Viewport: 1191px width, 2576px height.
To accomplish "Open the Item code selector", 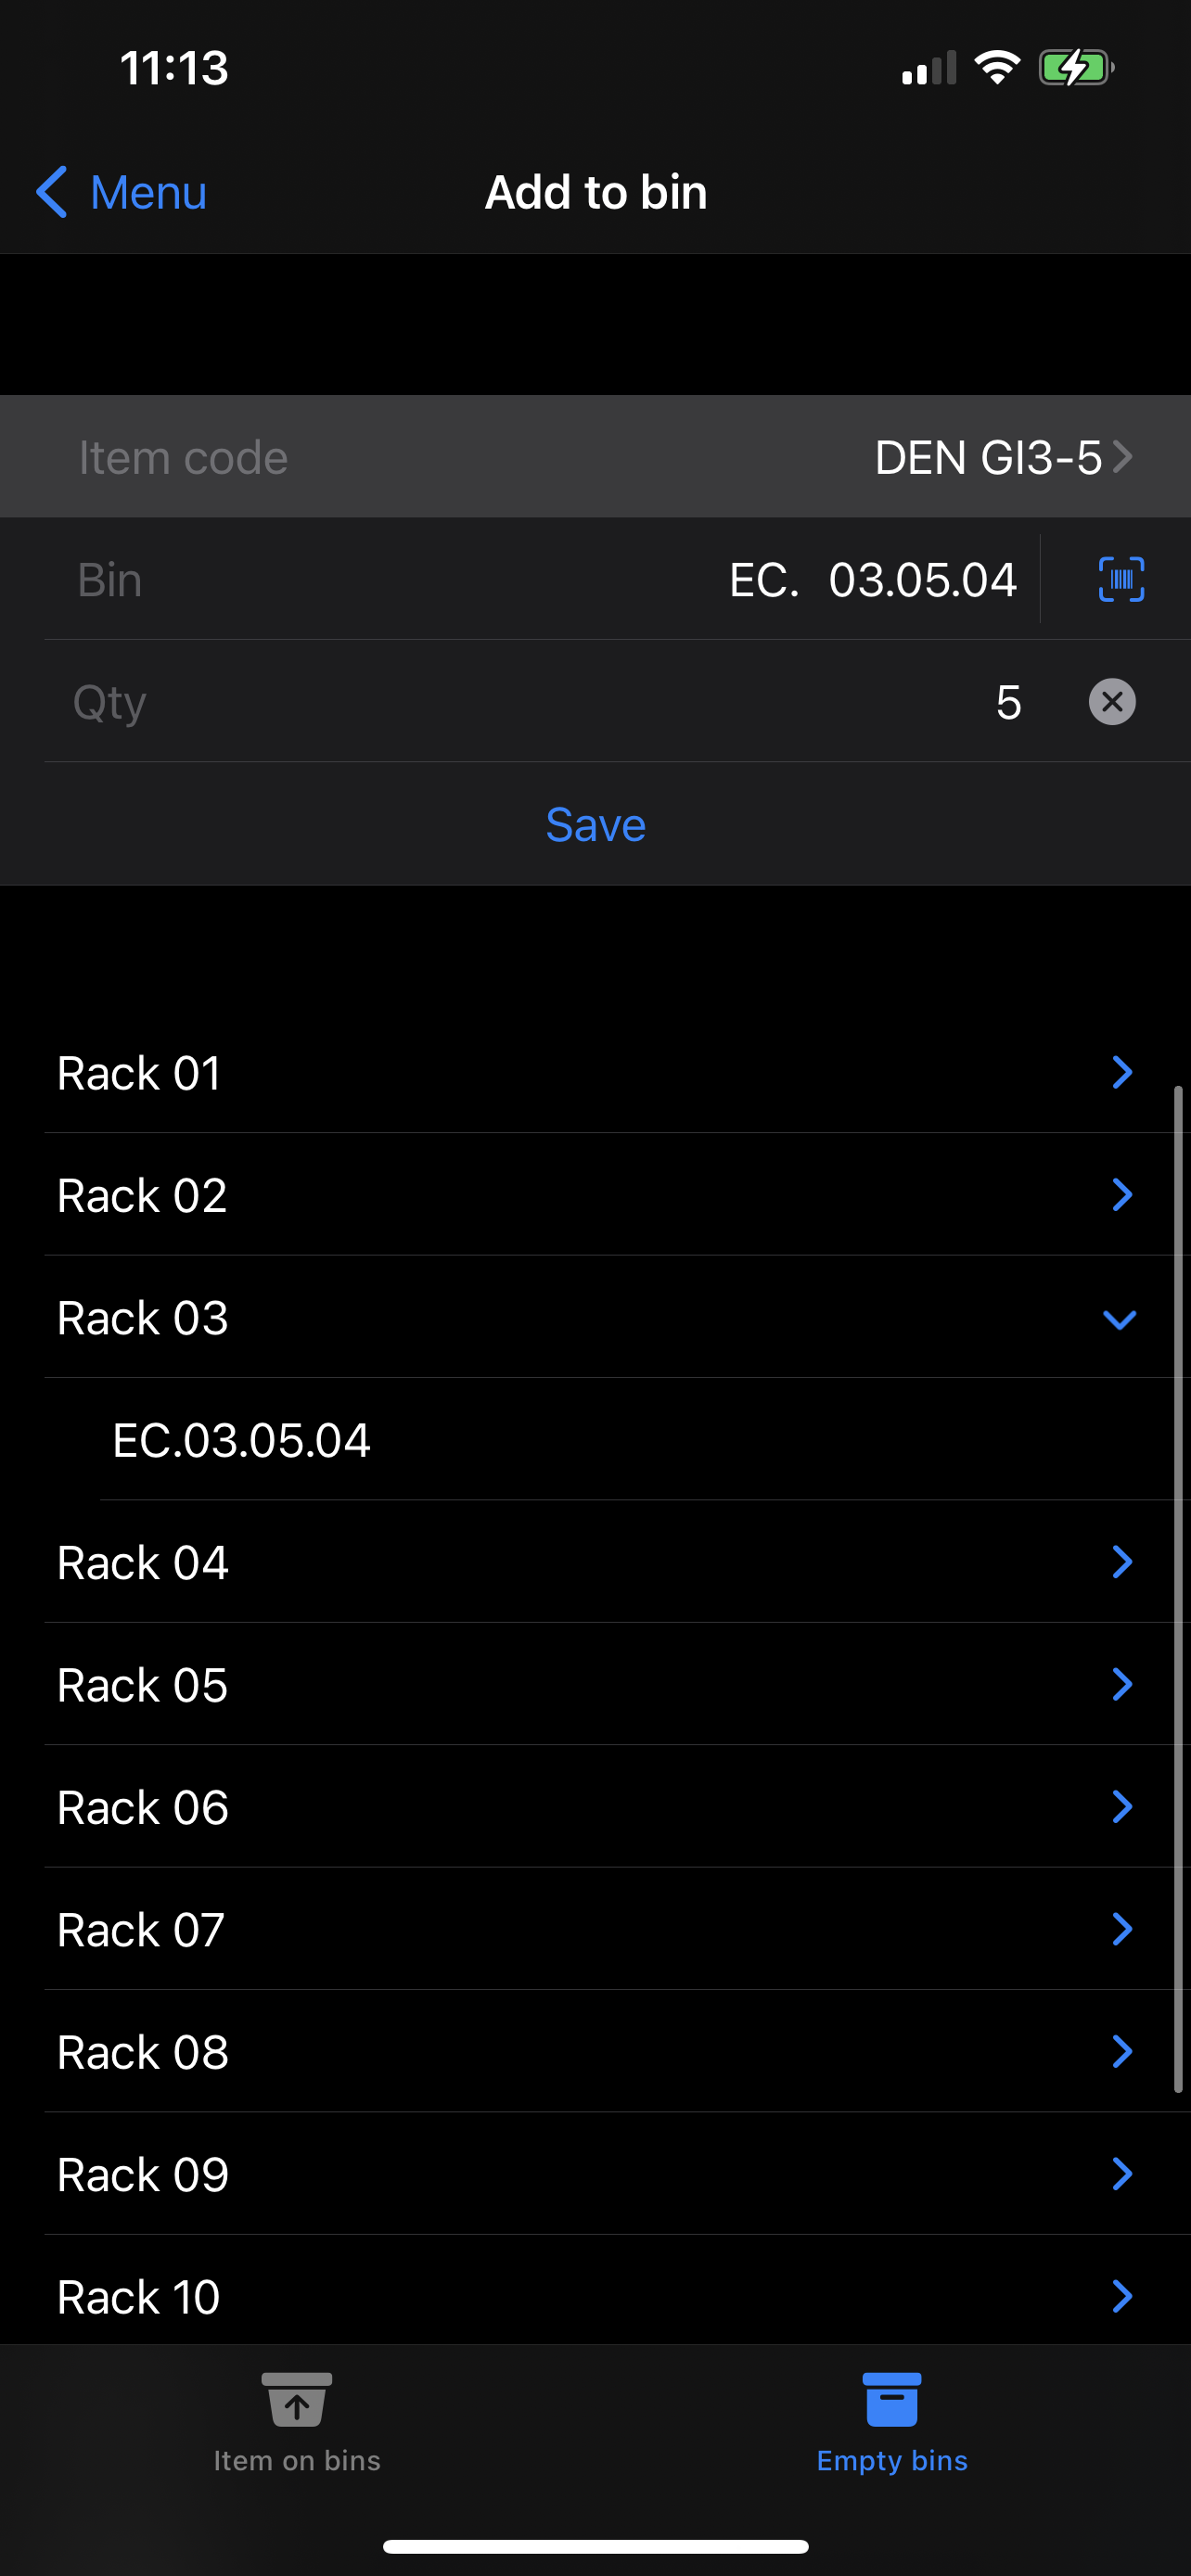I will point(1001,457).
